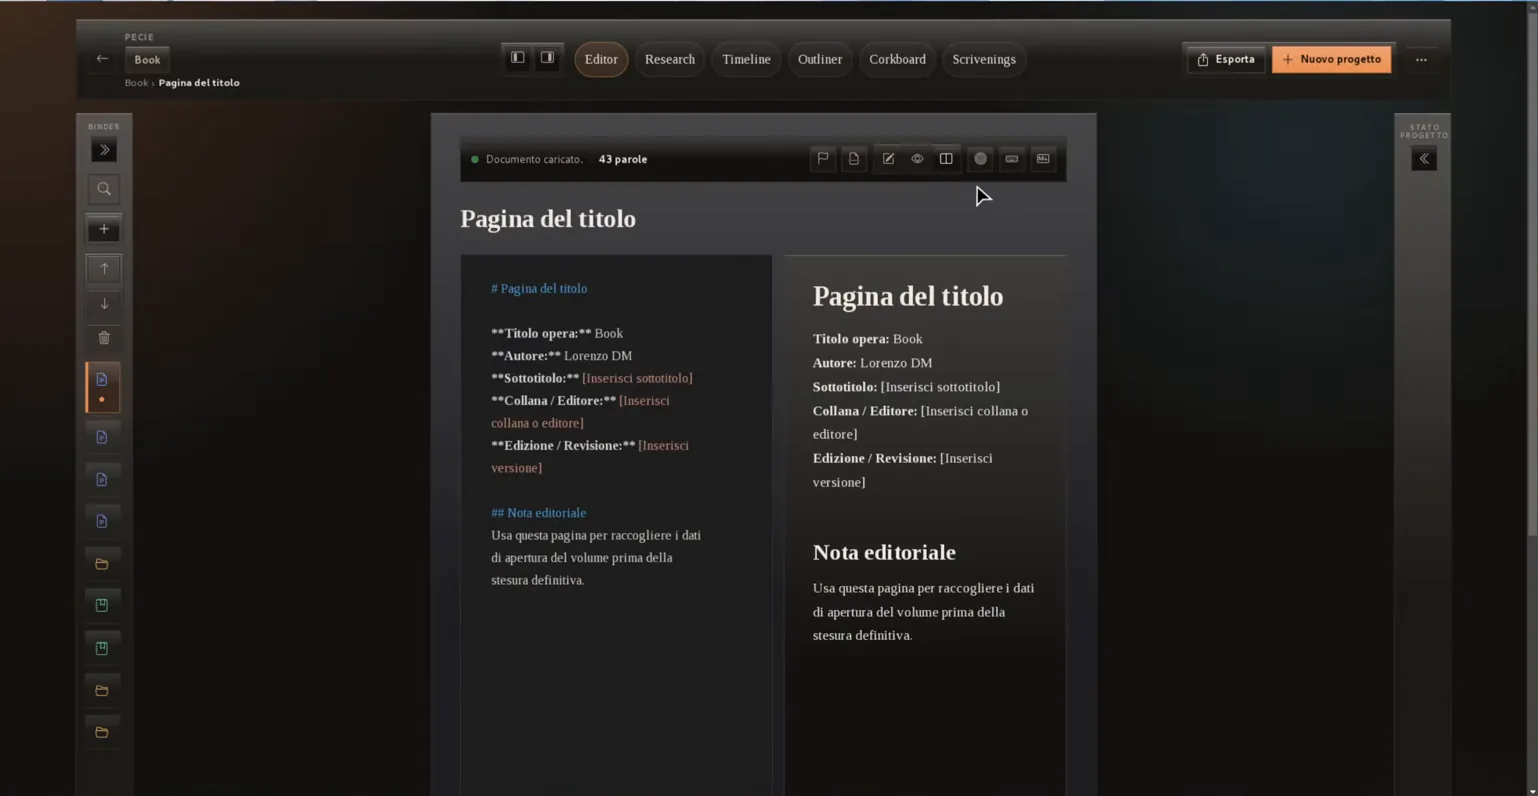
Task: Click '# Pagina del titolo' markdown line
Action: point(539,288)
